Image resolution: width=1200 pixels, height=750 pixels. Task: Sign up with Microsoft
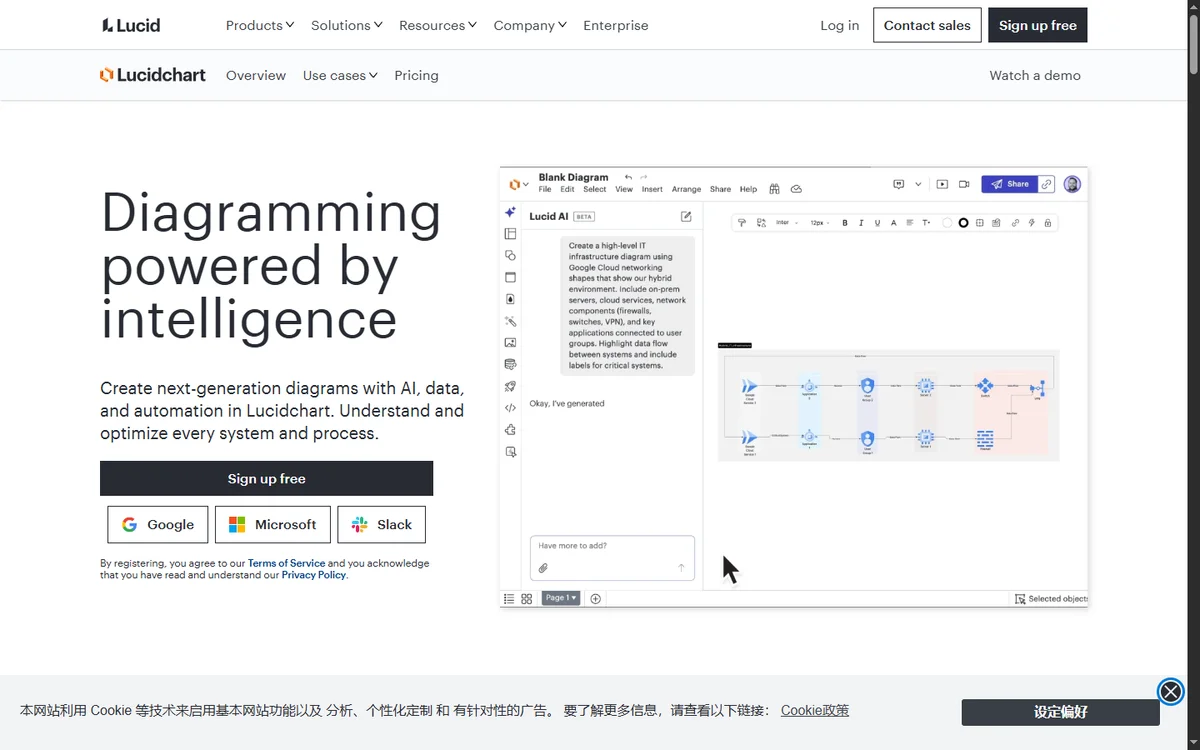point(273,524)
